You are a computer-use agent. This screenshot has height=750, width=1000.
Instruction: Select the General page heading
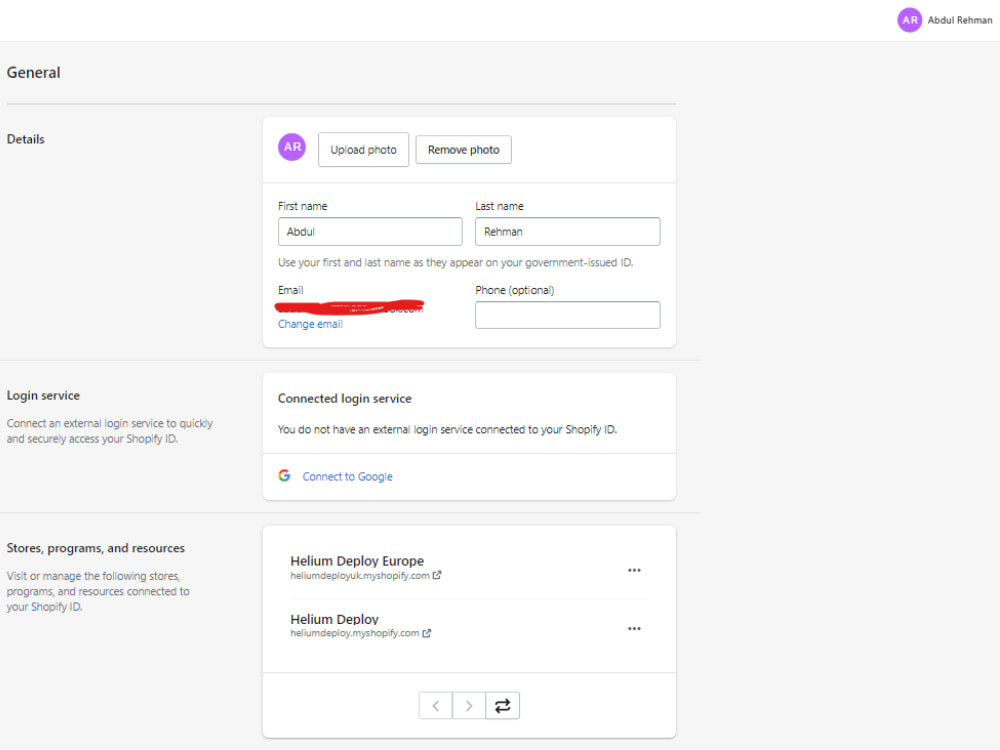click(34, 73)
